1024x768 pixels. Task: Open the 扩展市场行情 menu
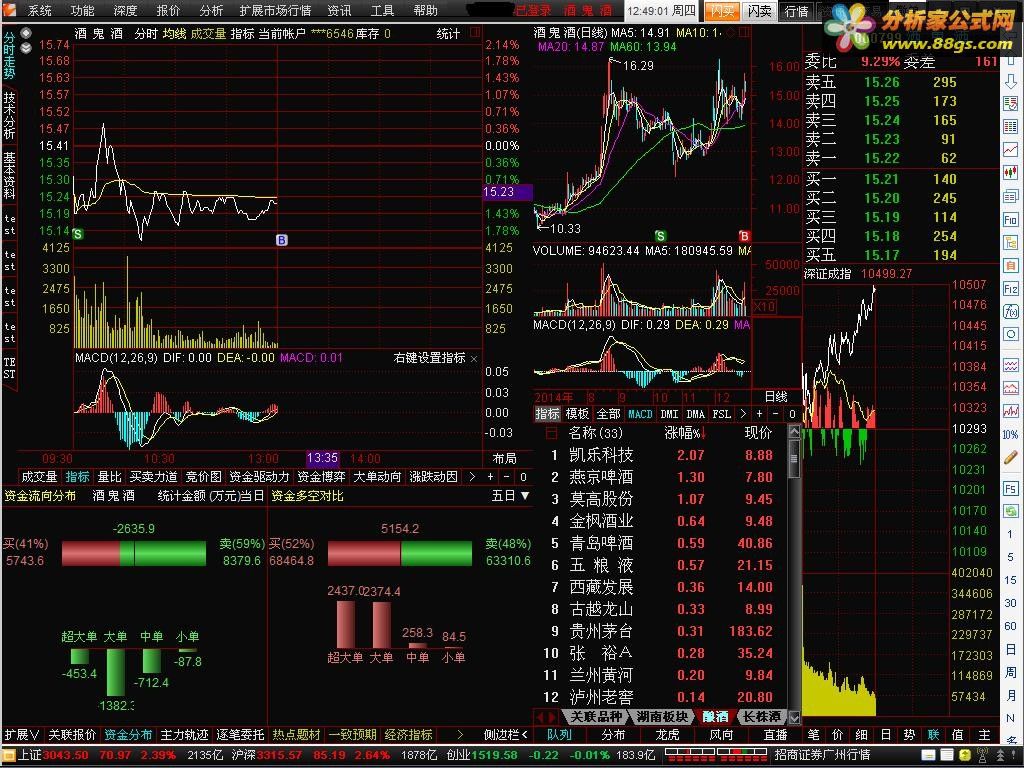tap(275, 10)
